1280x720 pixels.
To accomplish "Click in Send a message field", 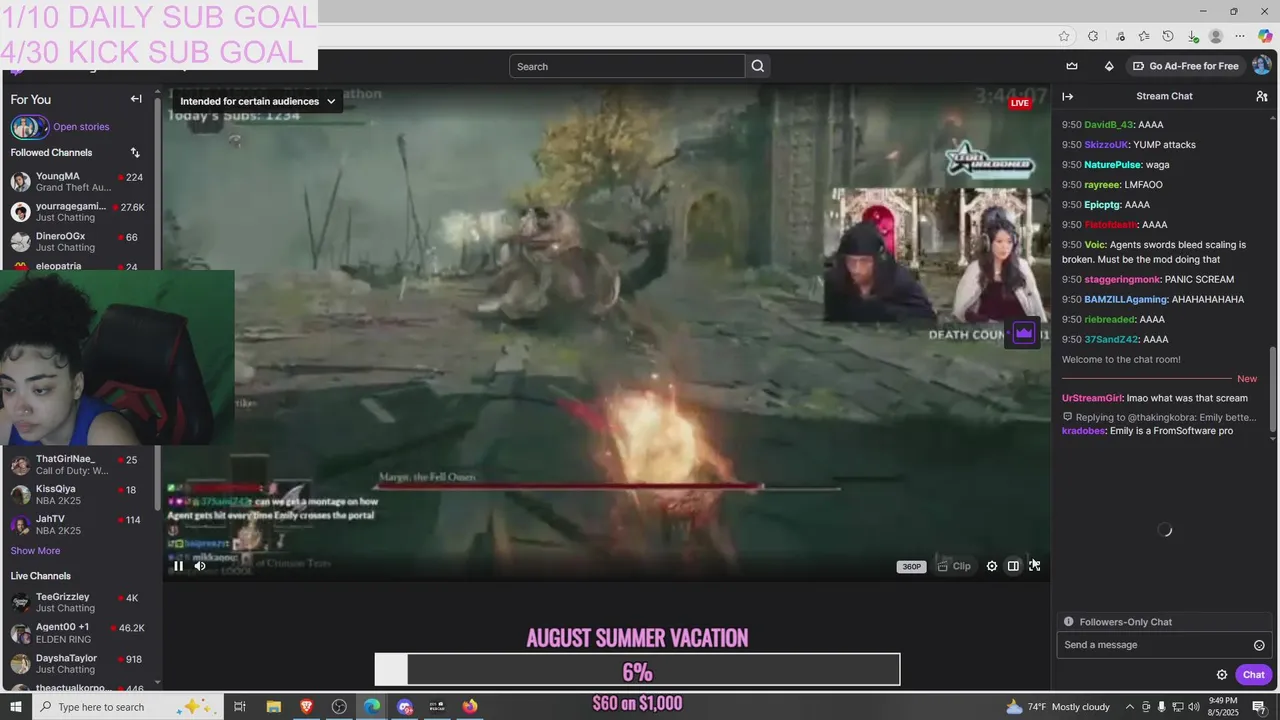I will [1155, 645].
